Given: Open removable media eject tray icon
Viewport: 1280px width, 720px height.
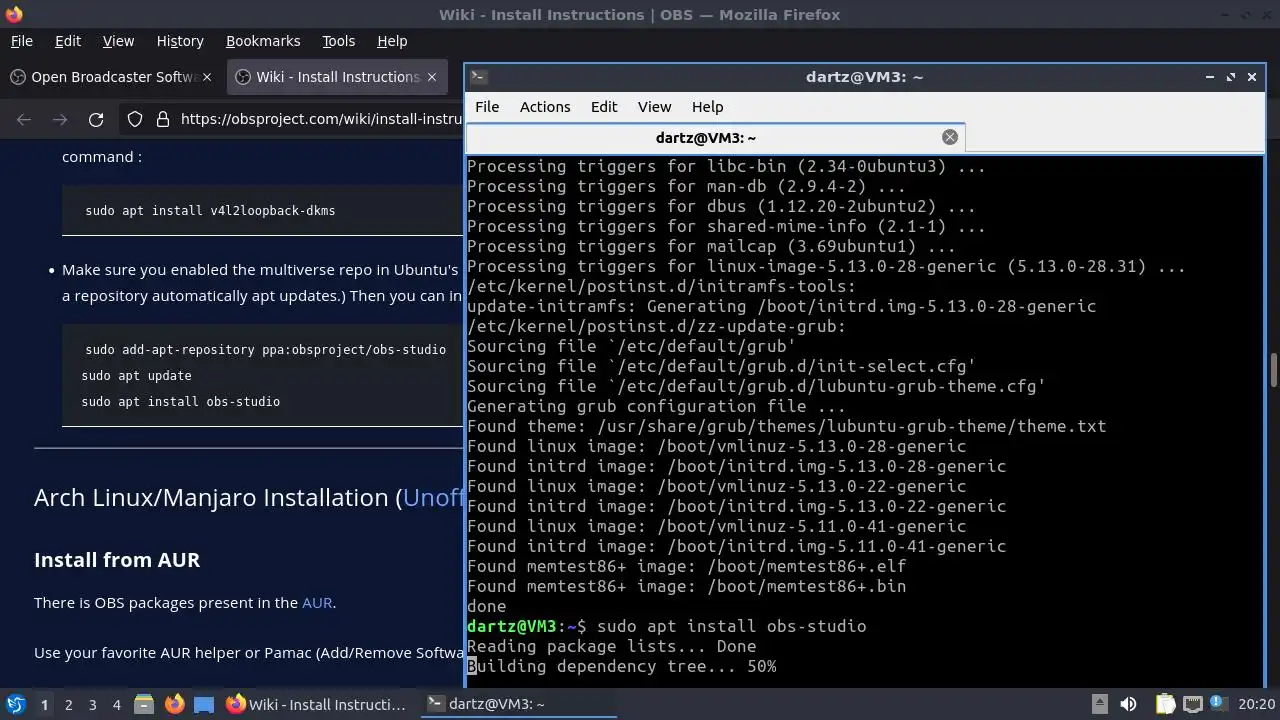Looking at the screenshot, I should (x=1099, y=704).
